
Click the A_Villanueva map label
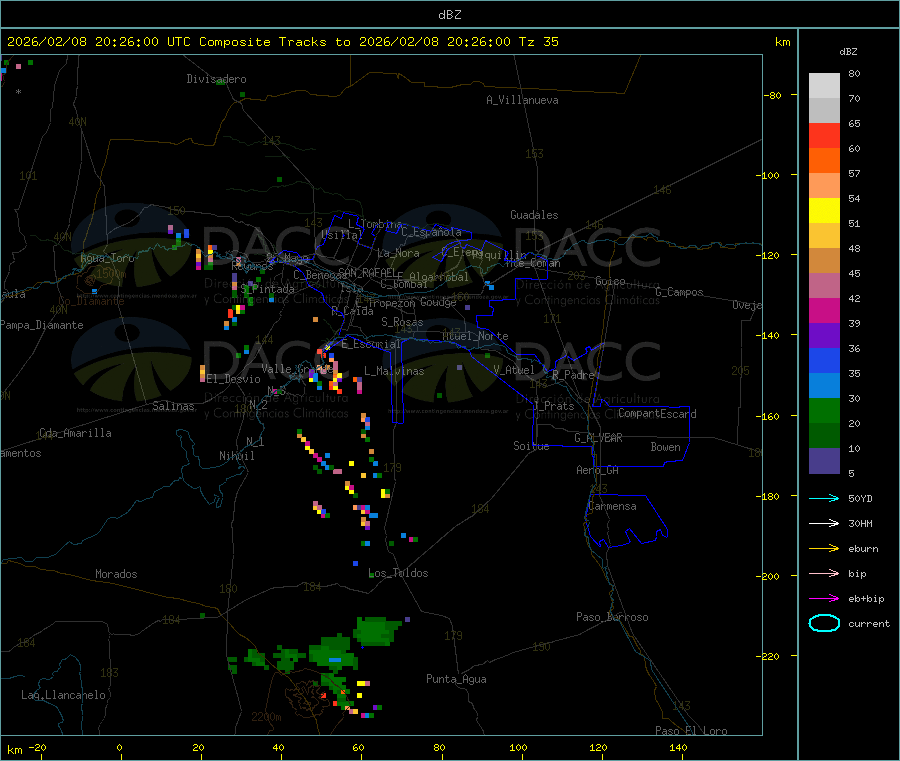[x=522, y=100]
